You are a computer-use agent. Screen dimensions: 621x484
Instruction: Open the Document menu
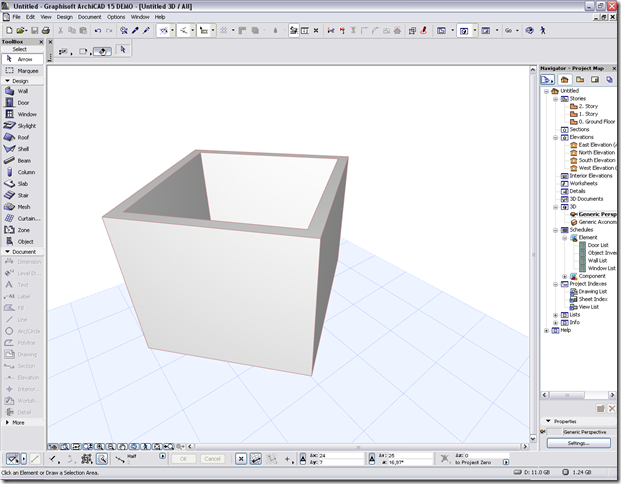coord(90,17)
